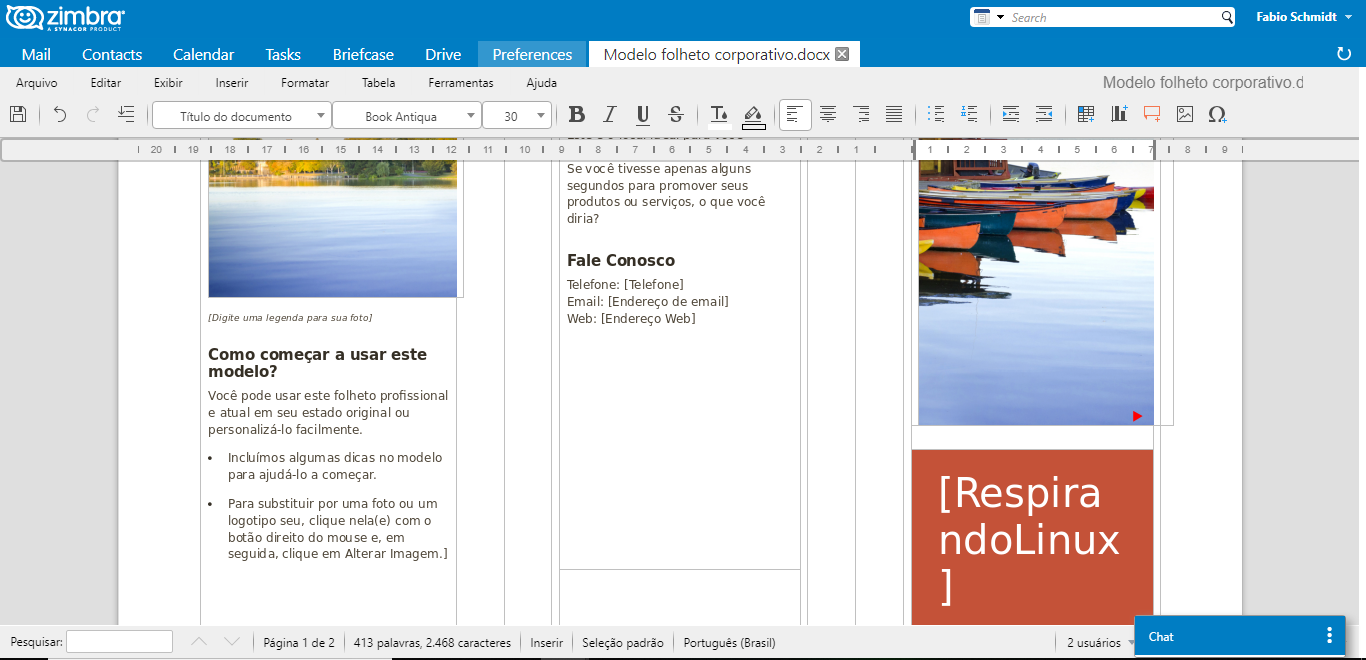Insert an image from toolbar
Viewport: 1366px width, 660px height.
point(1185,115)
